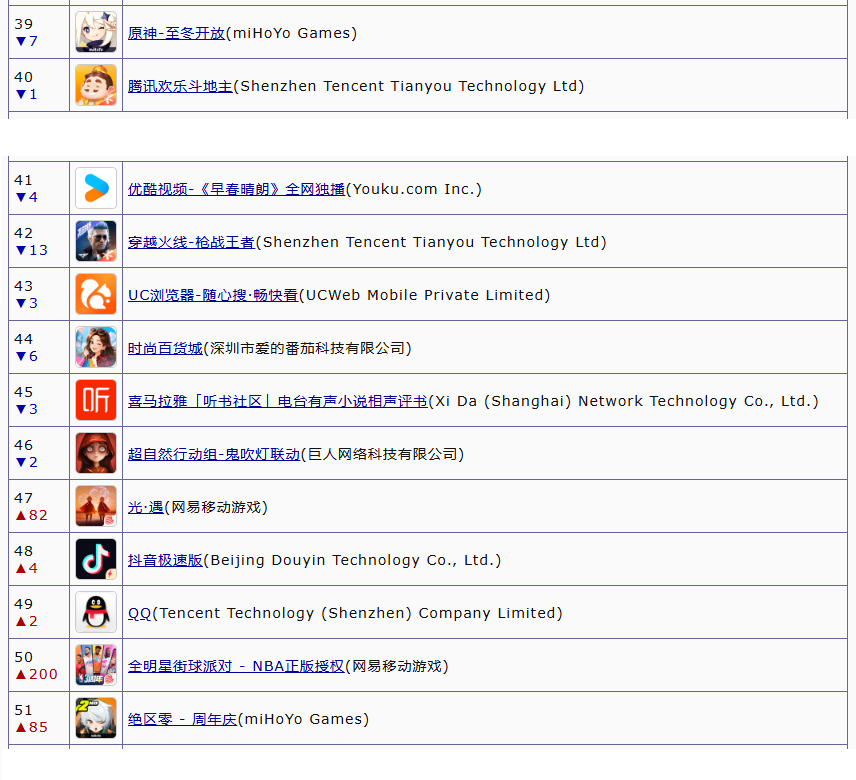
Task: Click the QQ penguin icon
Action: [x=96, y=612]
